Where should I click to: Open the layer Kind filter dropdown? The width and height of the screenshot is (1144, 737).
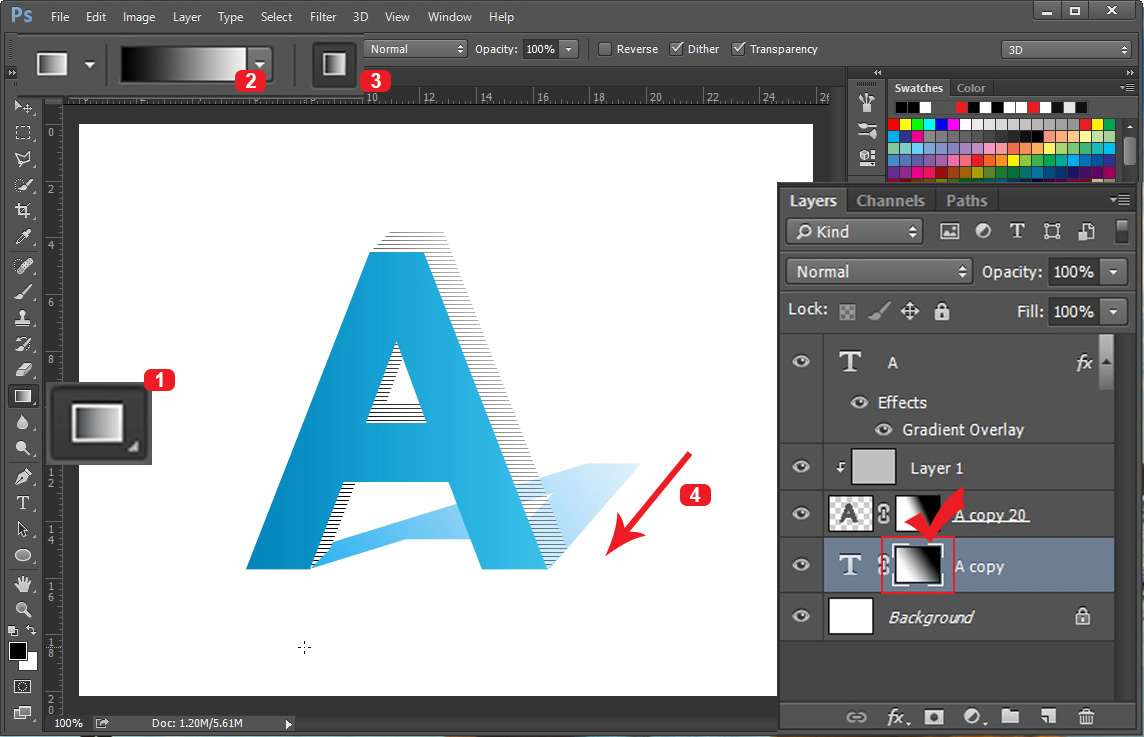tap(854, 231)
